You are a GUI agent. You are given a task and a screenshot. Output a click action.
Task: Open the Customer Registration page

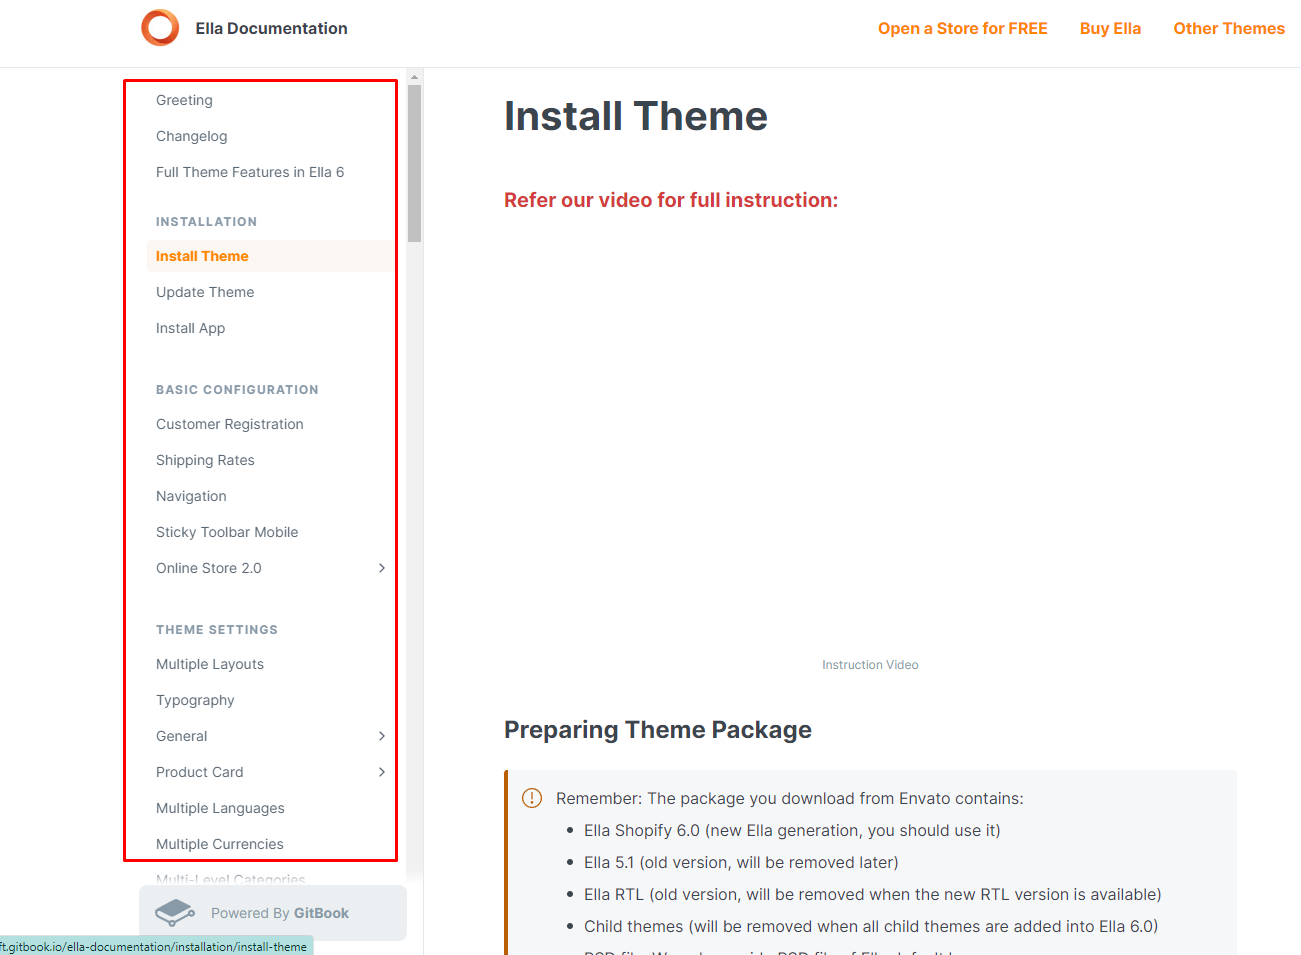230,424
